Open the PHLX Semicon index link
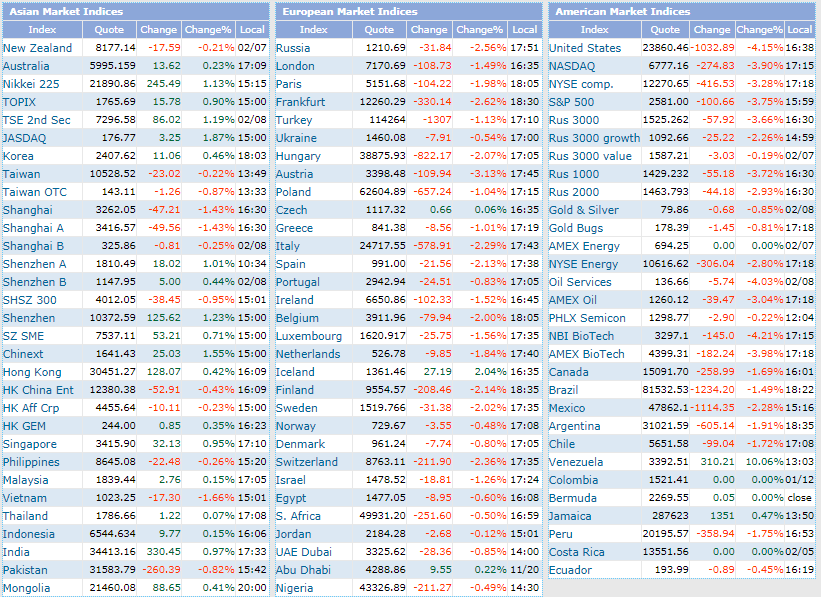Viewport: 821px width, 597px height. coord(587,318)
